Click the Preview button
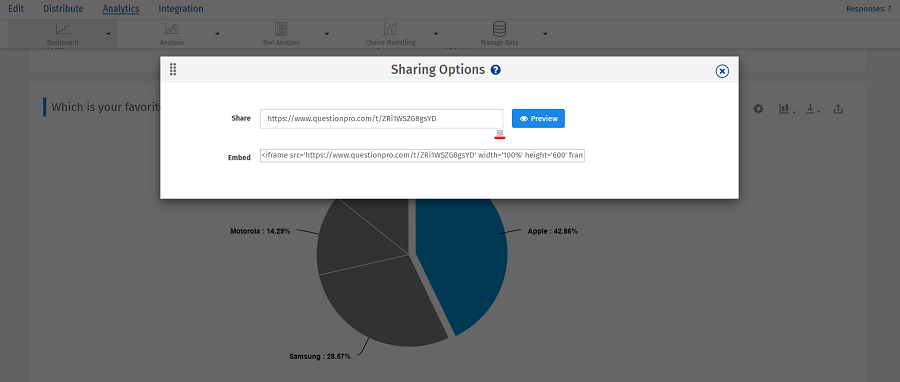Viewport: 900px width, 382px height. coord(538,119)
